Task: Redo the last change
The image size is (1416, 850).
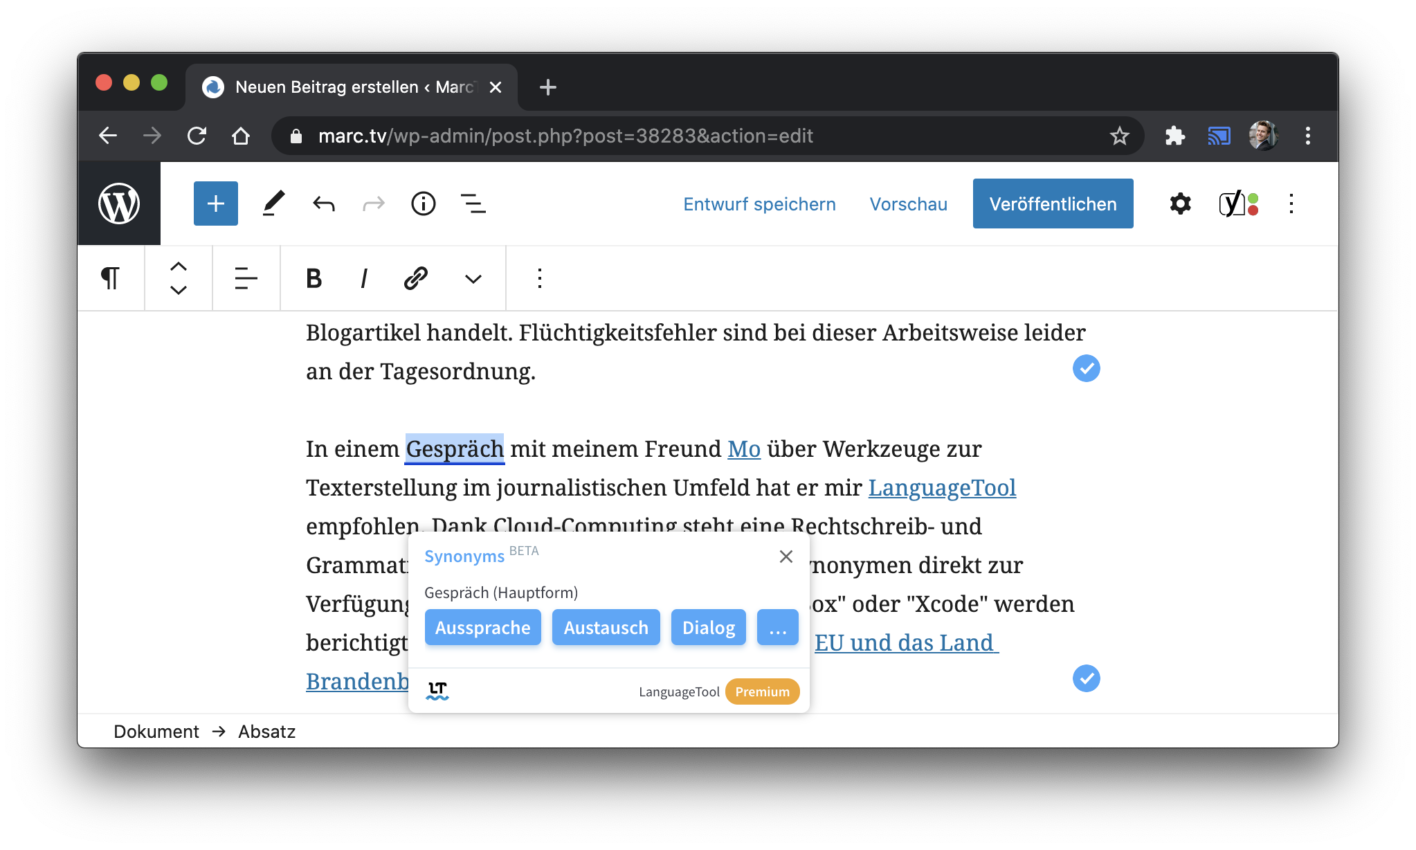Action: [x=373, y=203]
